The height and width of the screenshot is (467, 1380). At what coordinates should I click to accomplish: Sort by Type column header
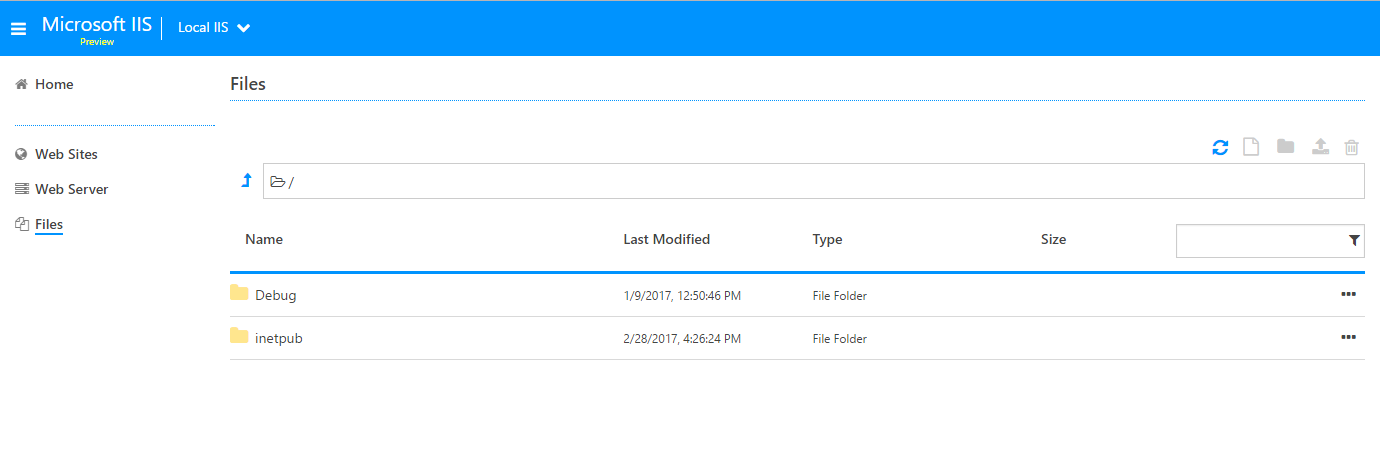click(x=827, y=240)
